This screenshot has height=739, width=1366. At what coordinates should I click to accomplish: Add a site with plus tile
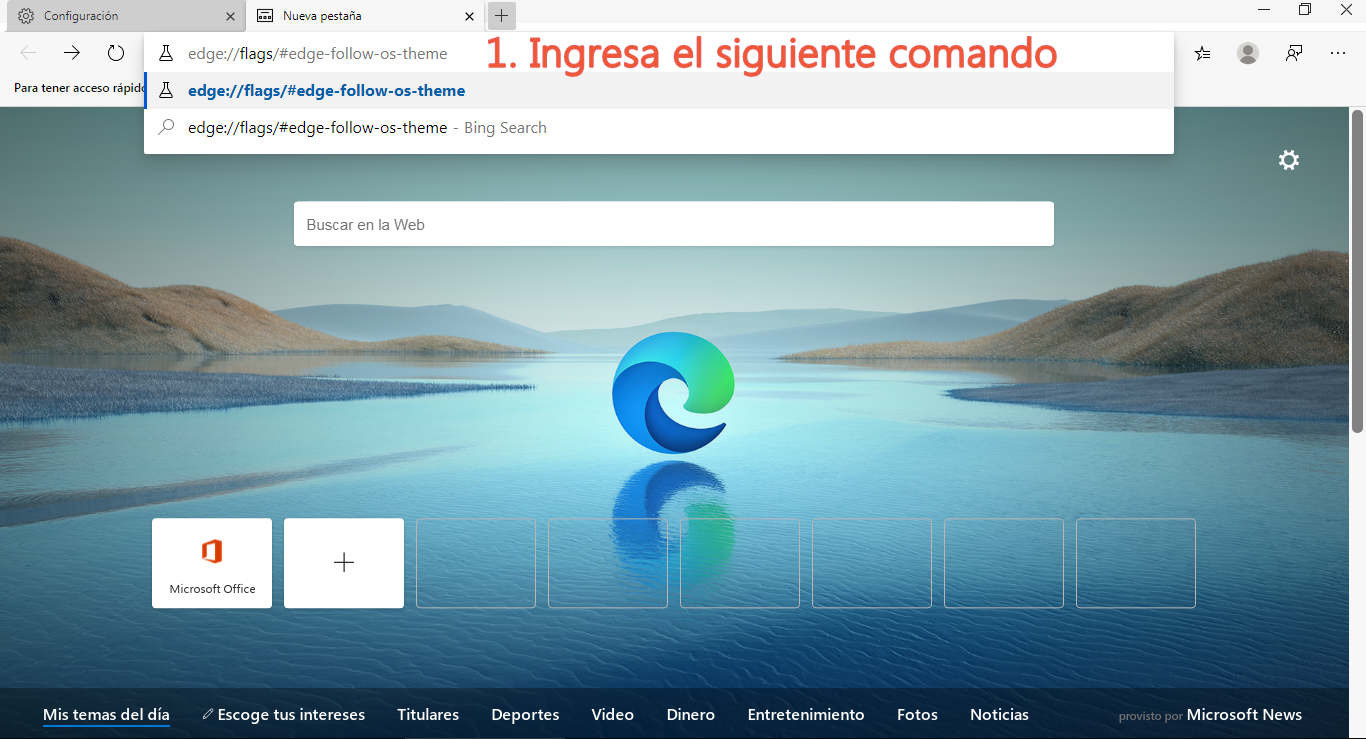344,563
